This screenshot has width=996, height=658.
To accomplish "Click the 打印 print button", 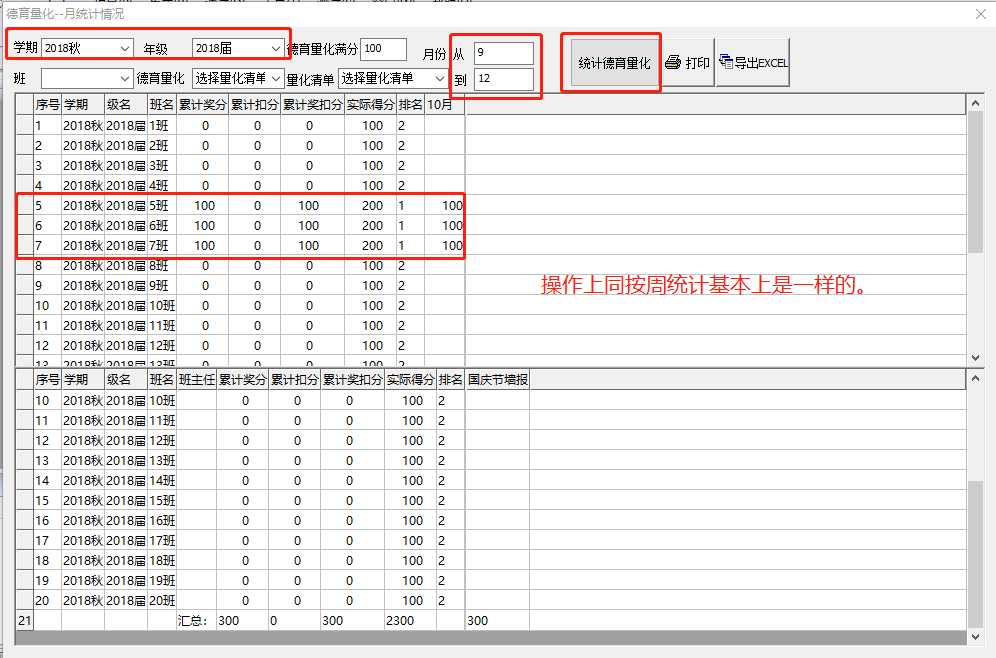I will coord(687,63).
